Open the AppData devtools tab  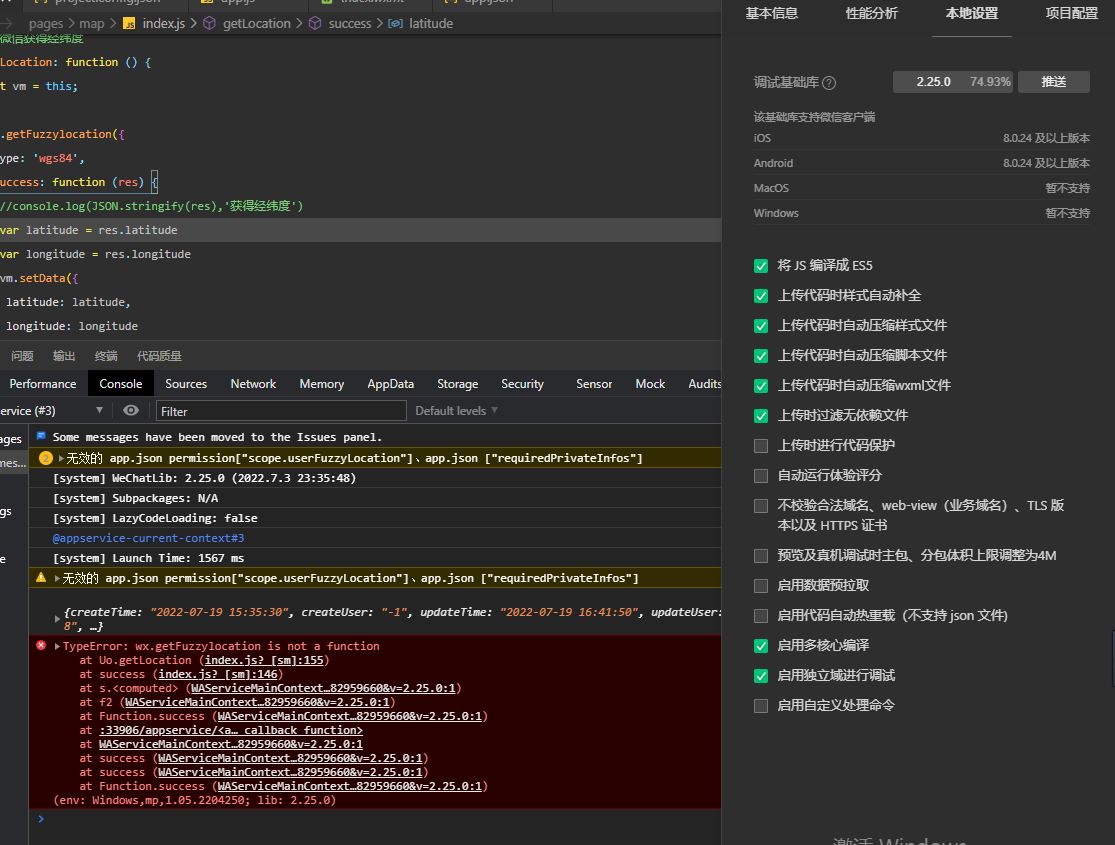click(390, 383)
